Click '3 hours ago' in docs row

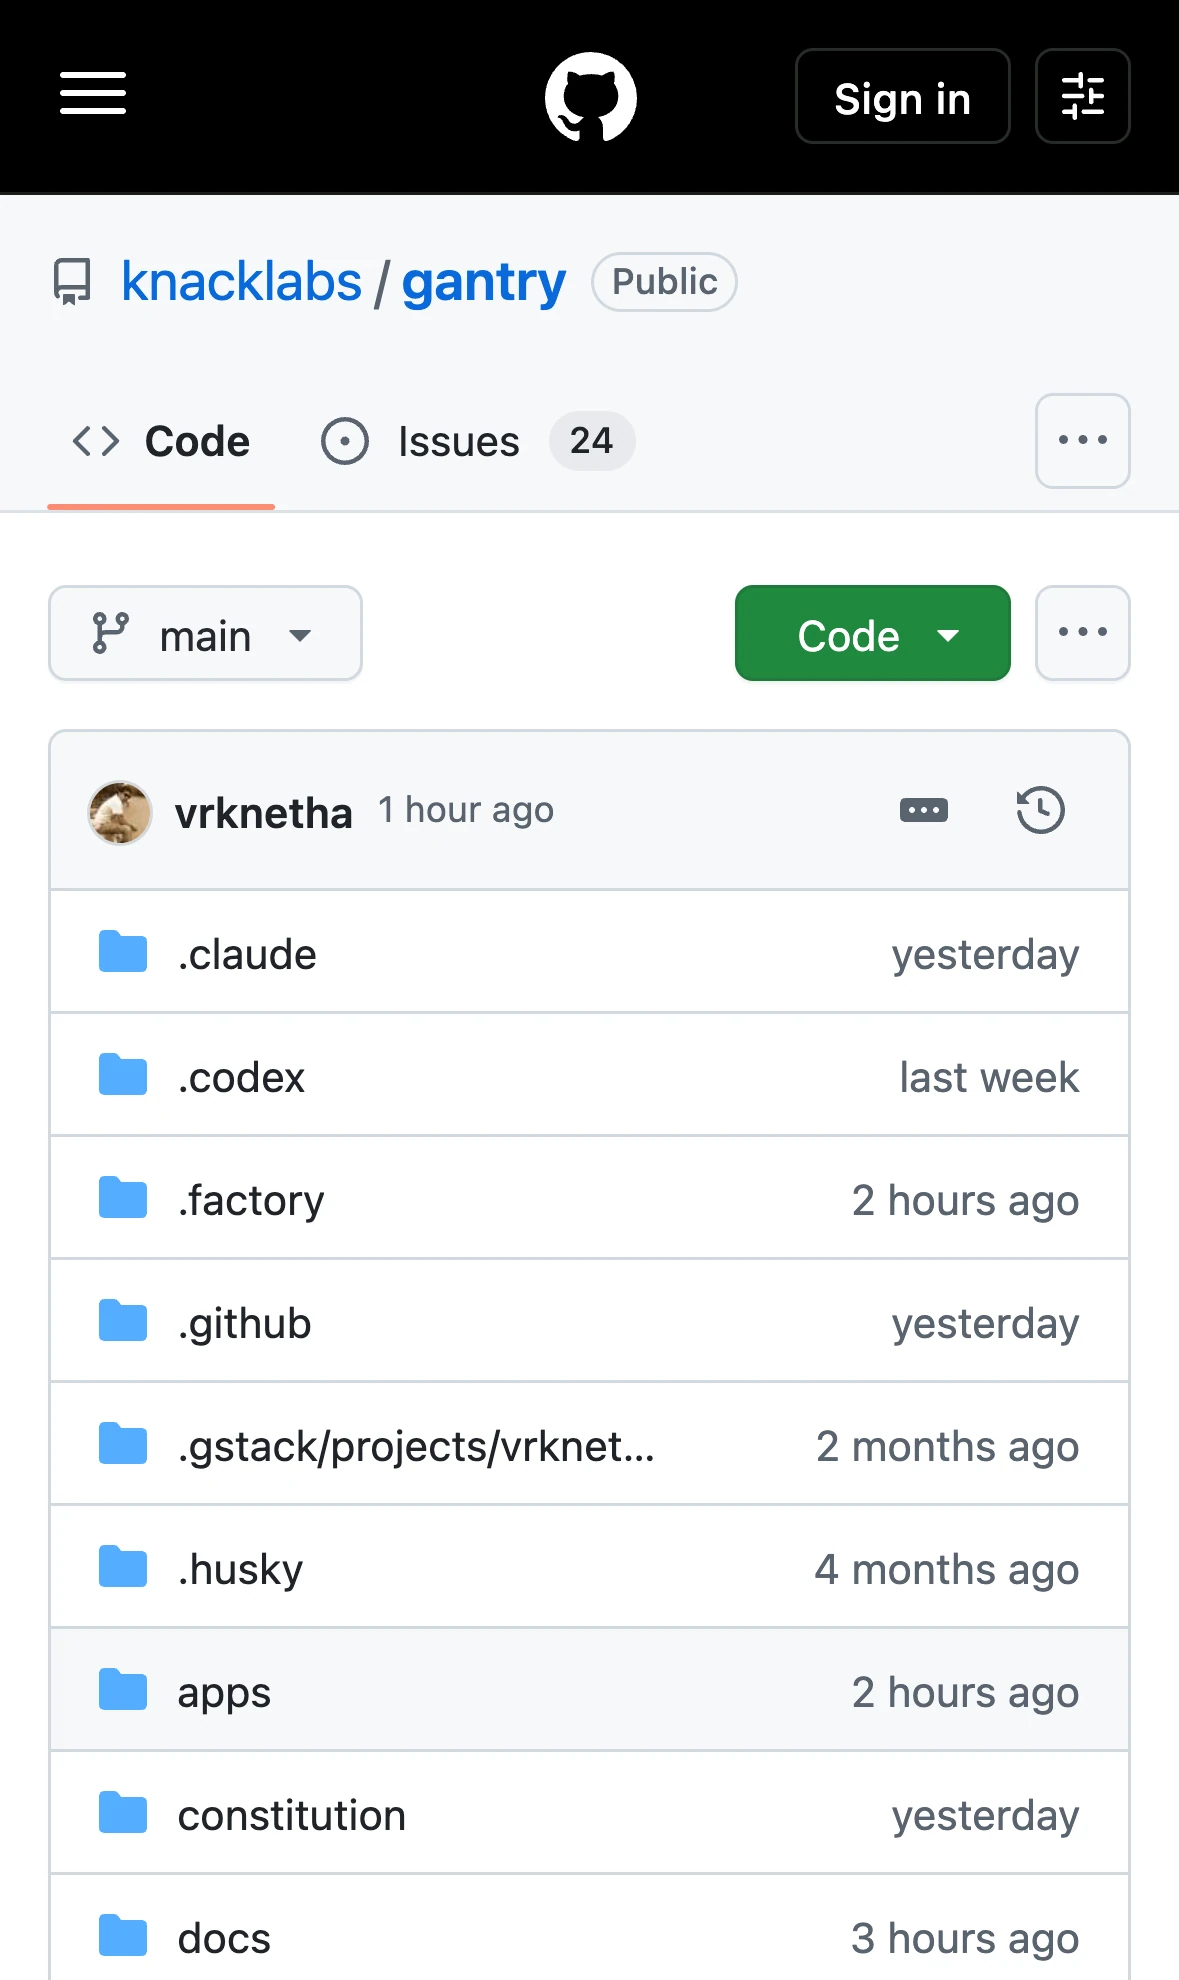[x=965, y=1939]
